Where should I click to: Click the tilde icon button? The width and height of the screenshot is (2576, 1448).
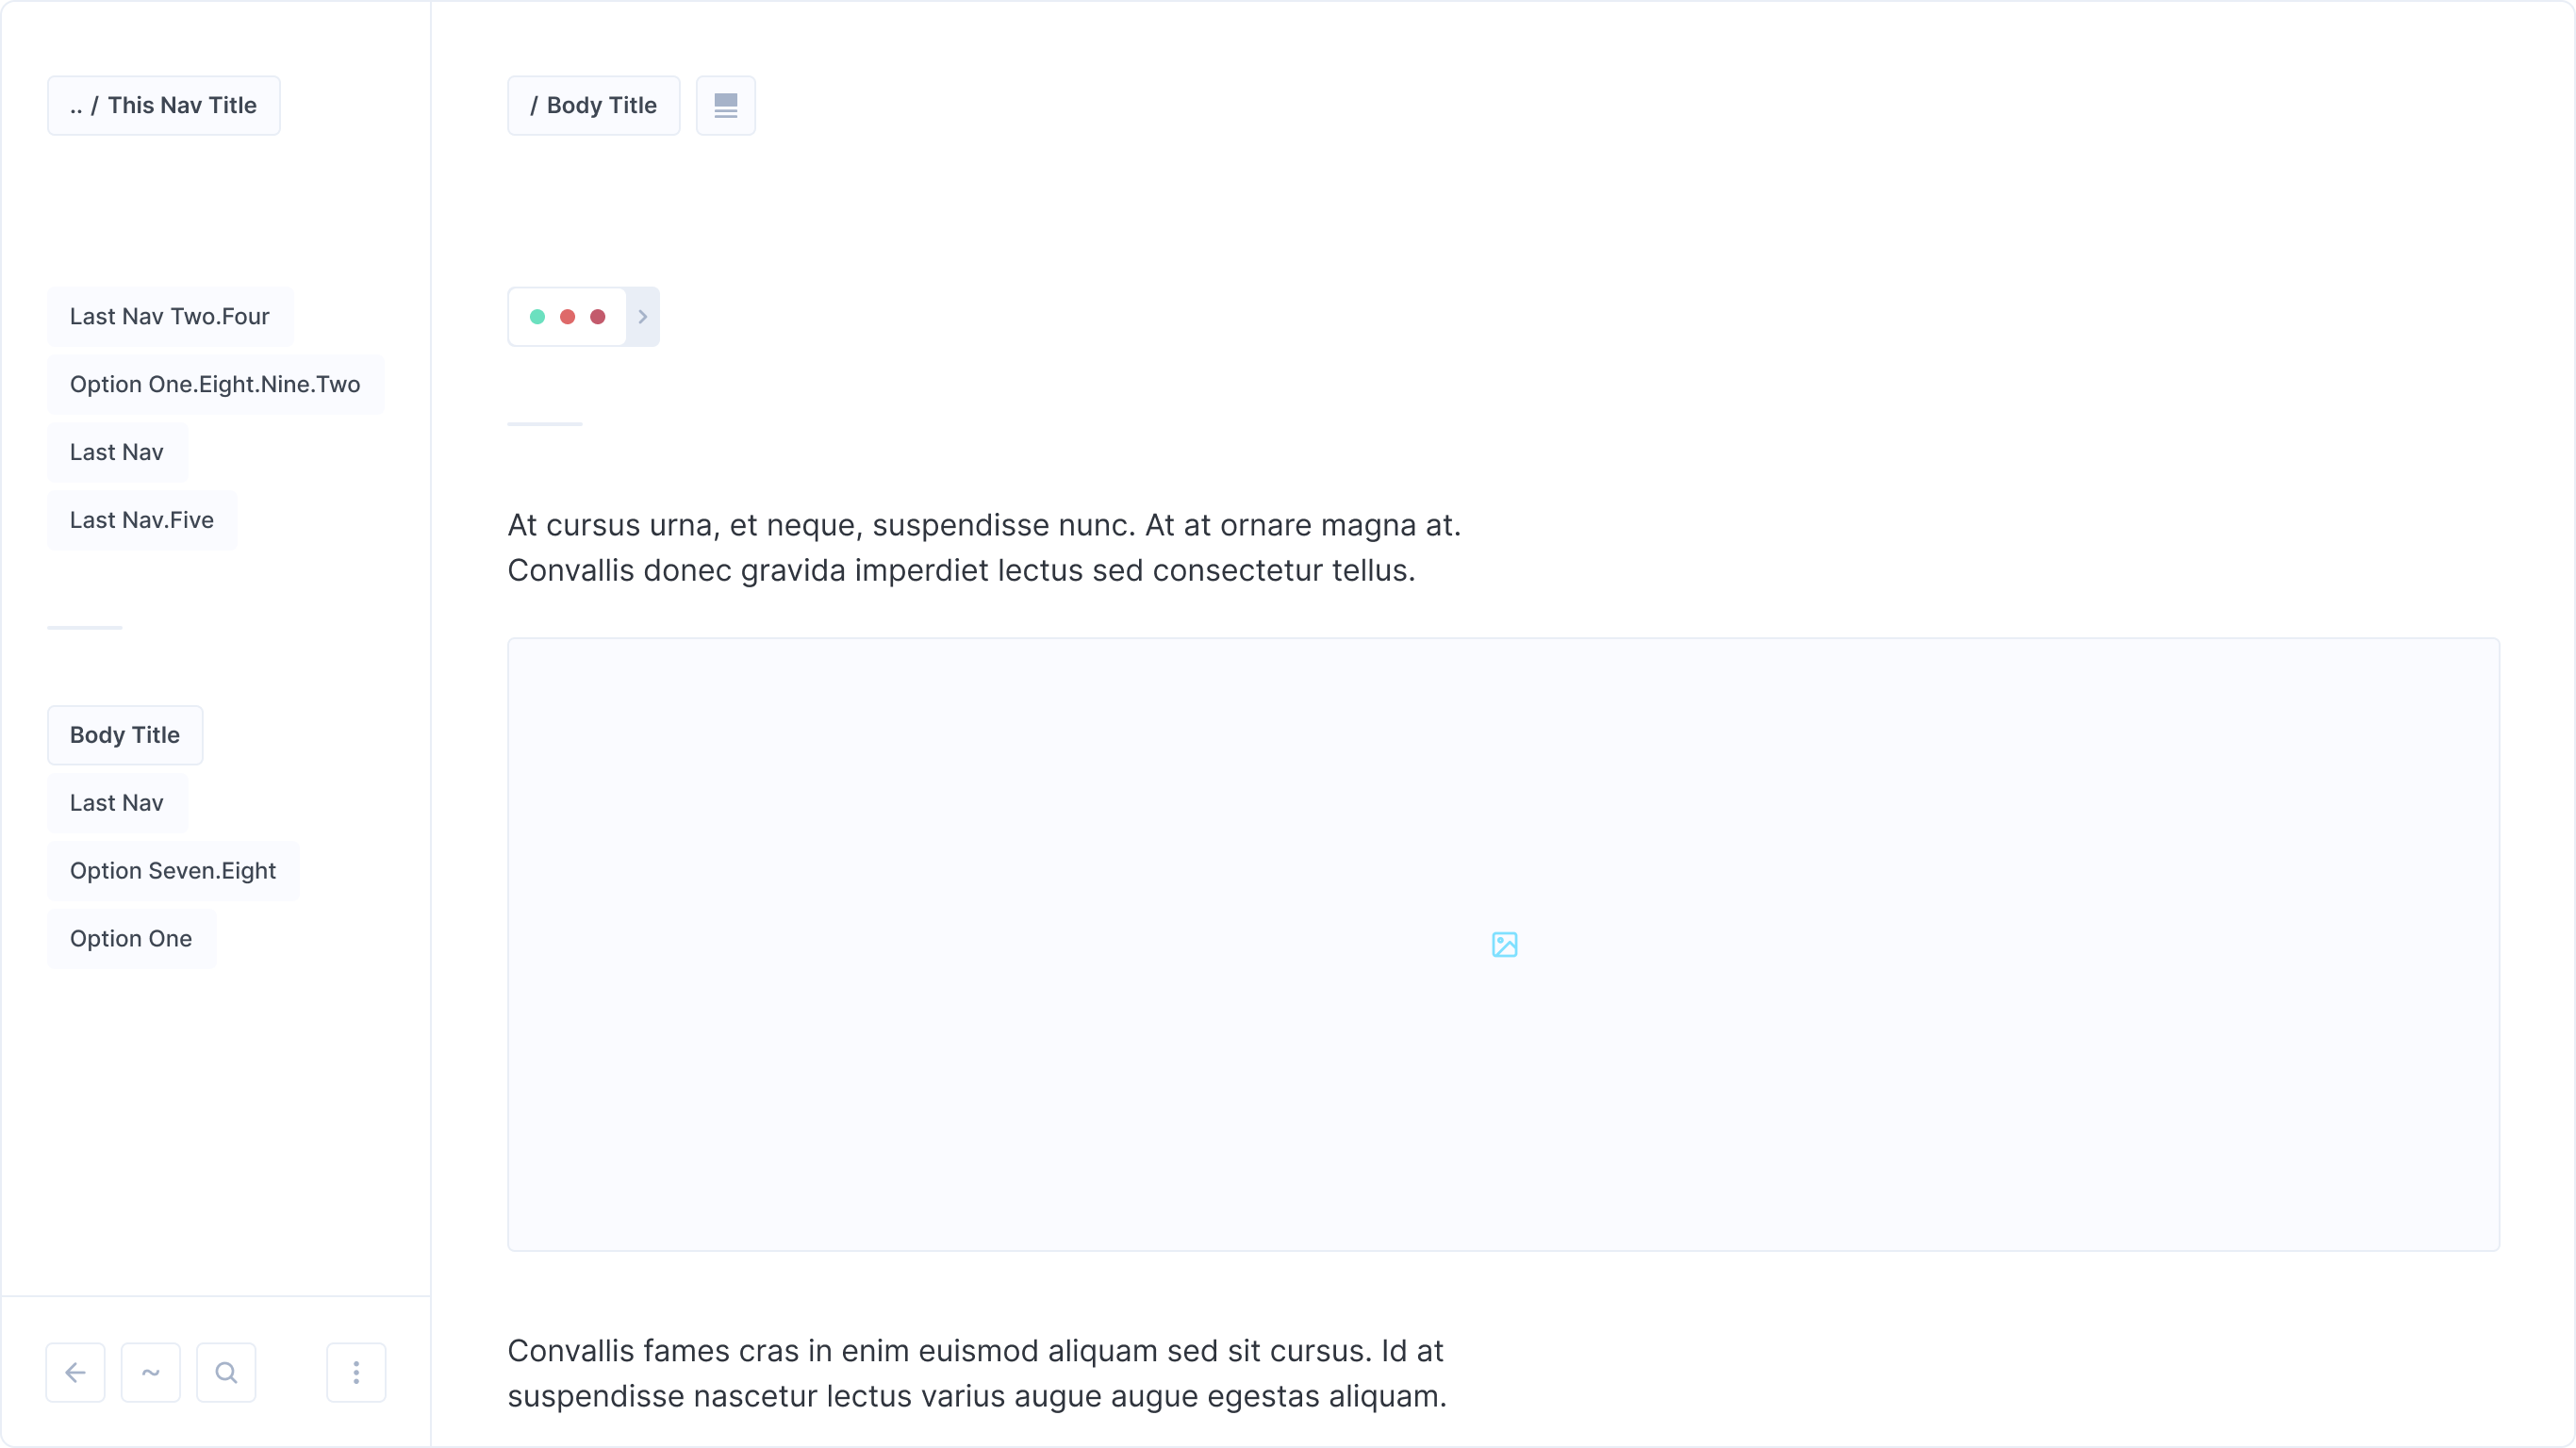(151, 1372)
